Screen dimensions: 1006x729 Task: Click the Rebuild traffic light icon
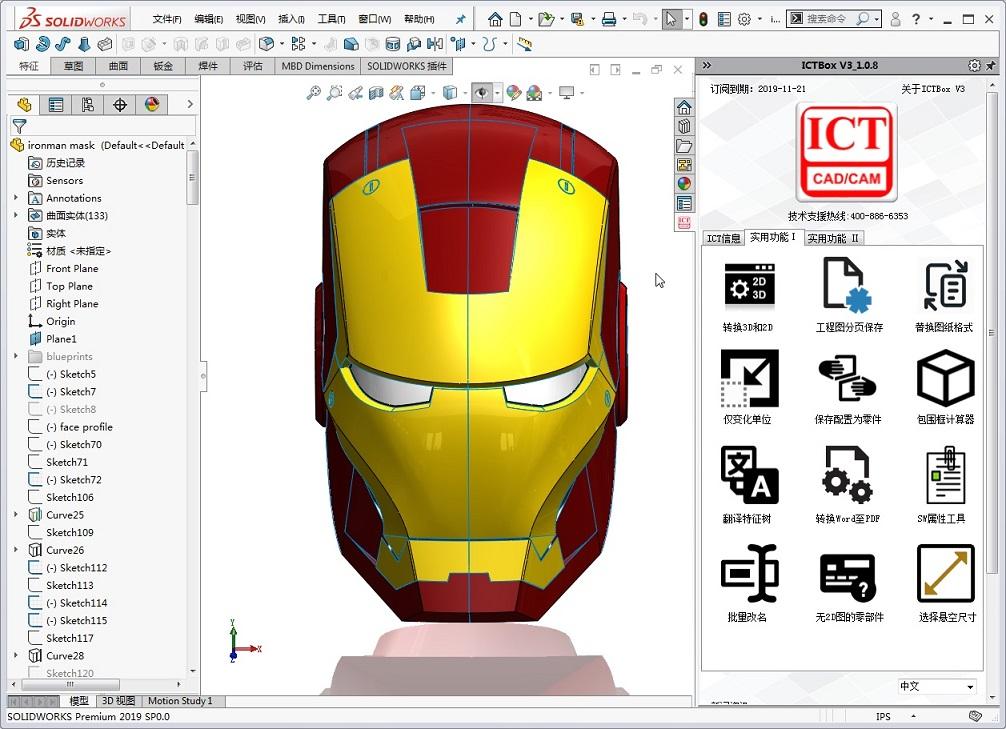pyautogui.click(x=704, y=19)
